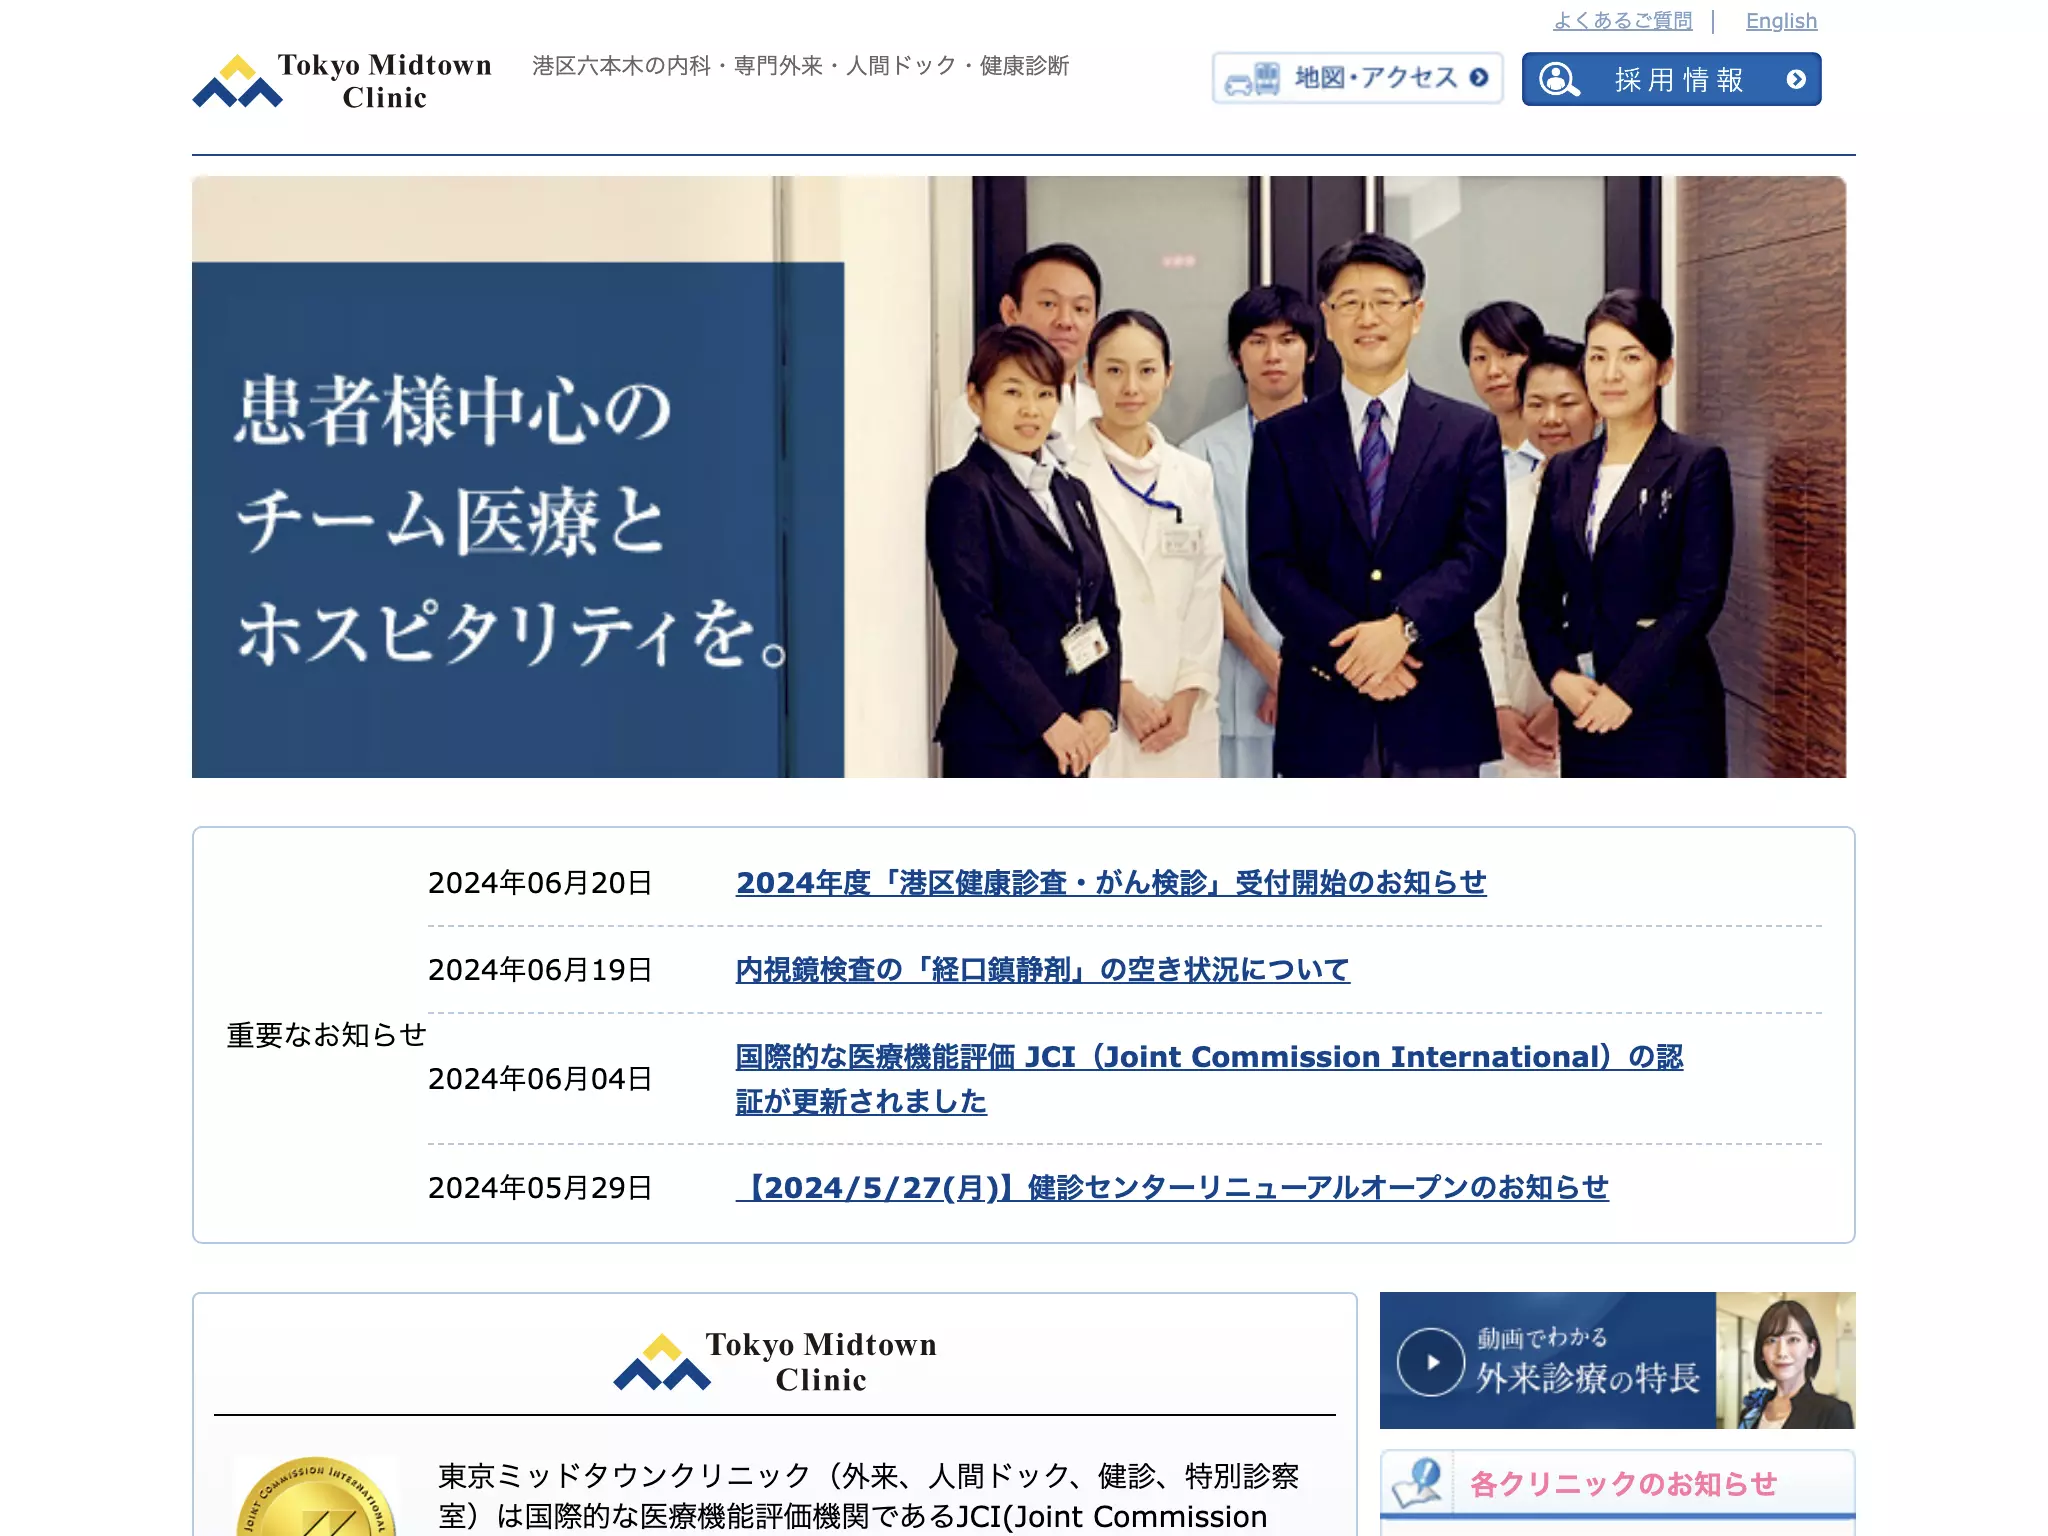Image resolution: width=2048 pixels, height=1536 pixels.
Task: Click the gold JCI accreditation seal
Action: (316, 1496)
